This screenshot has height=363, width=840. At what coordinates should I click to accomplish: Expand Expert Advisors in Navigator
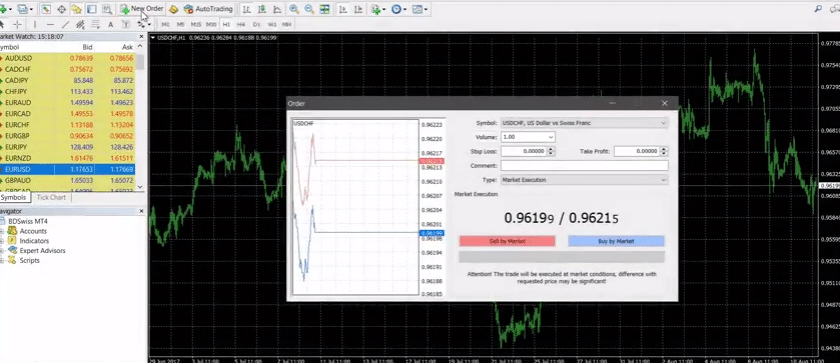2,251
